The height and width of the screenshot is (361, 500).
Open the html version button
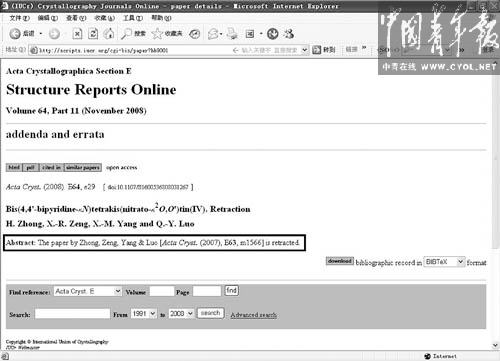tap(14, 167)
